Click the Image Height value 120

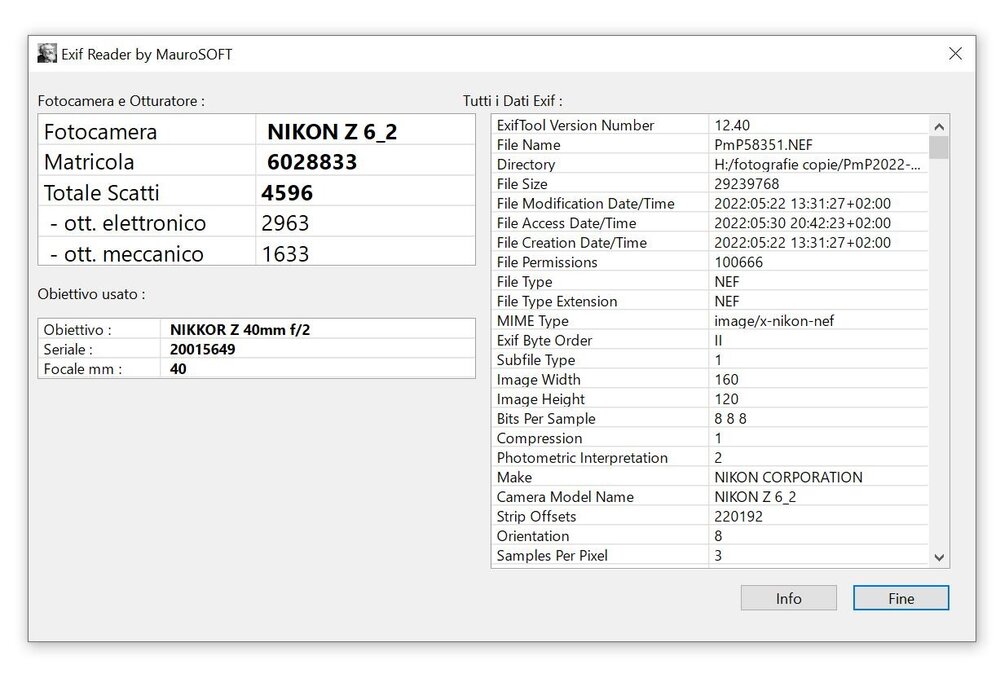point(726,399)
